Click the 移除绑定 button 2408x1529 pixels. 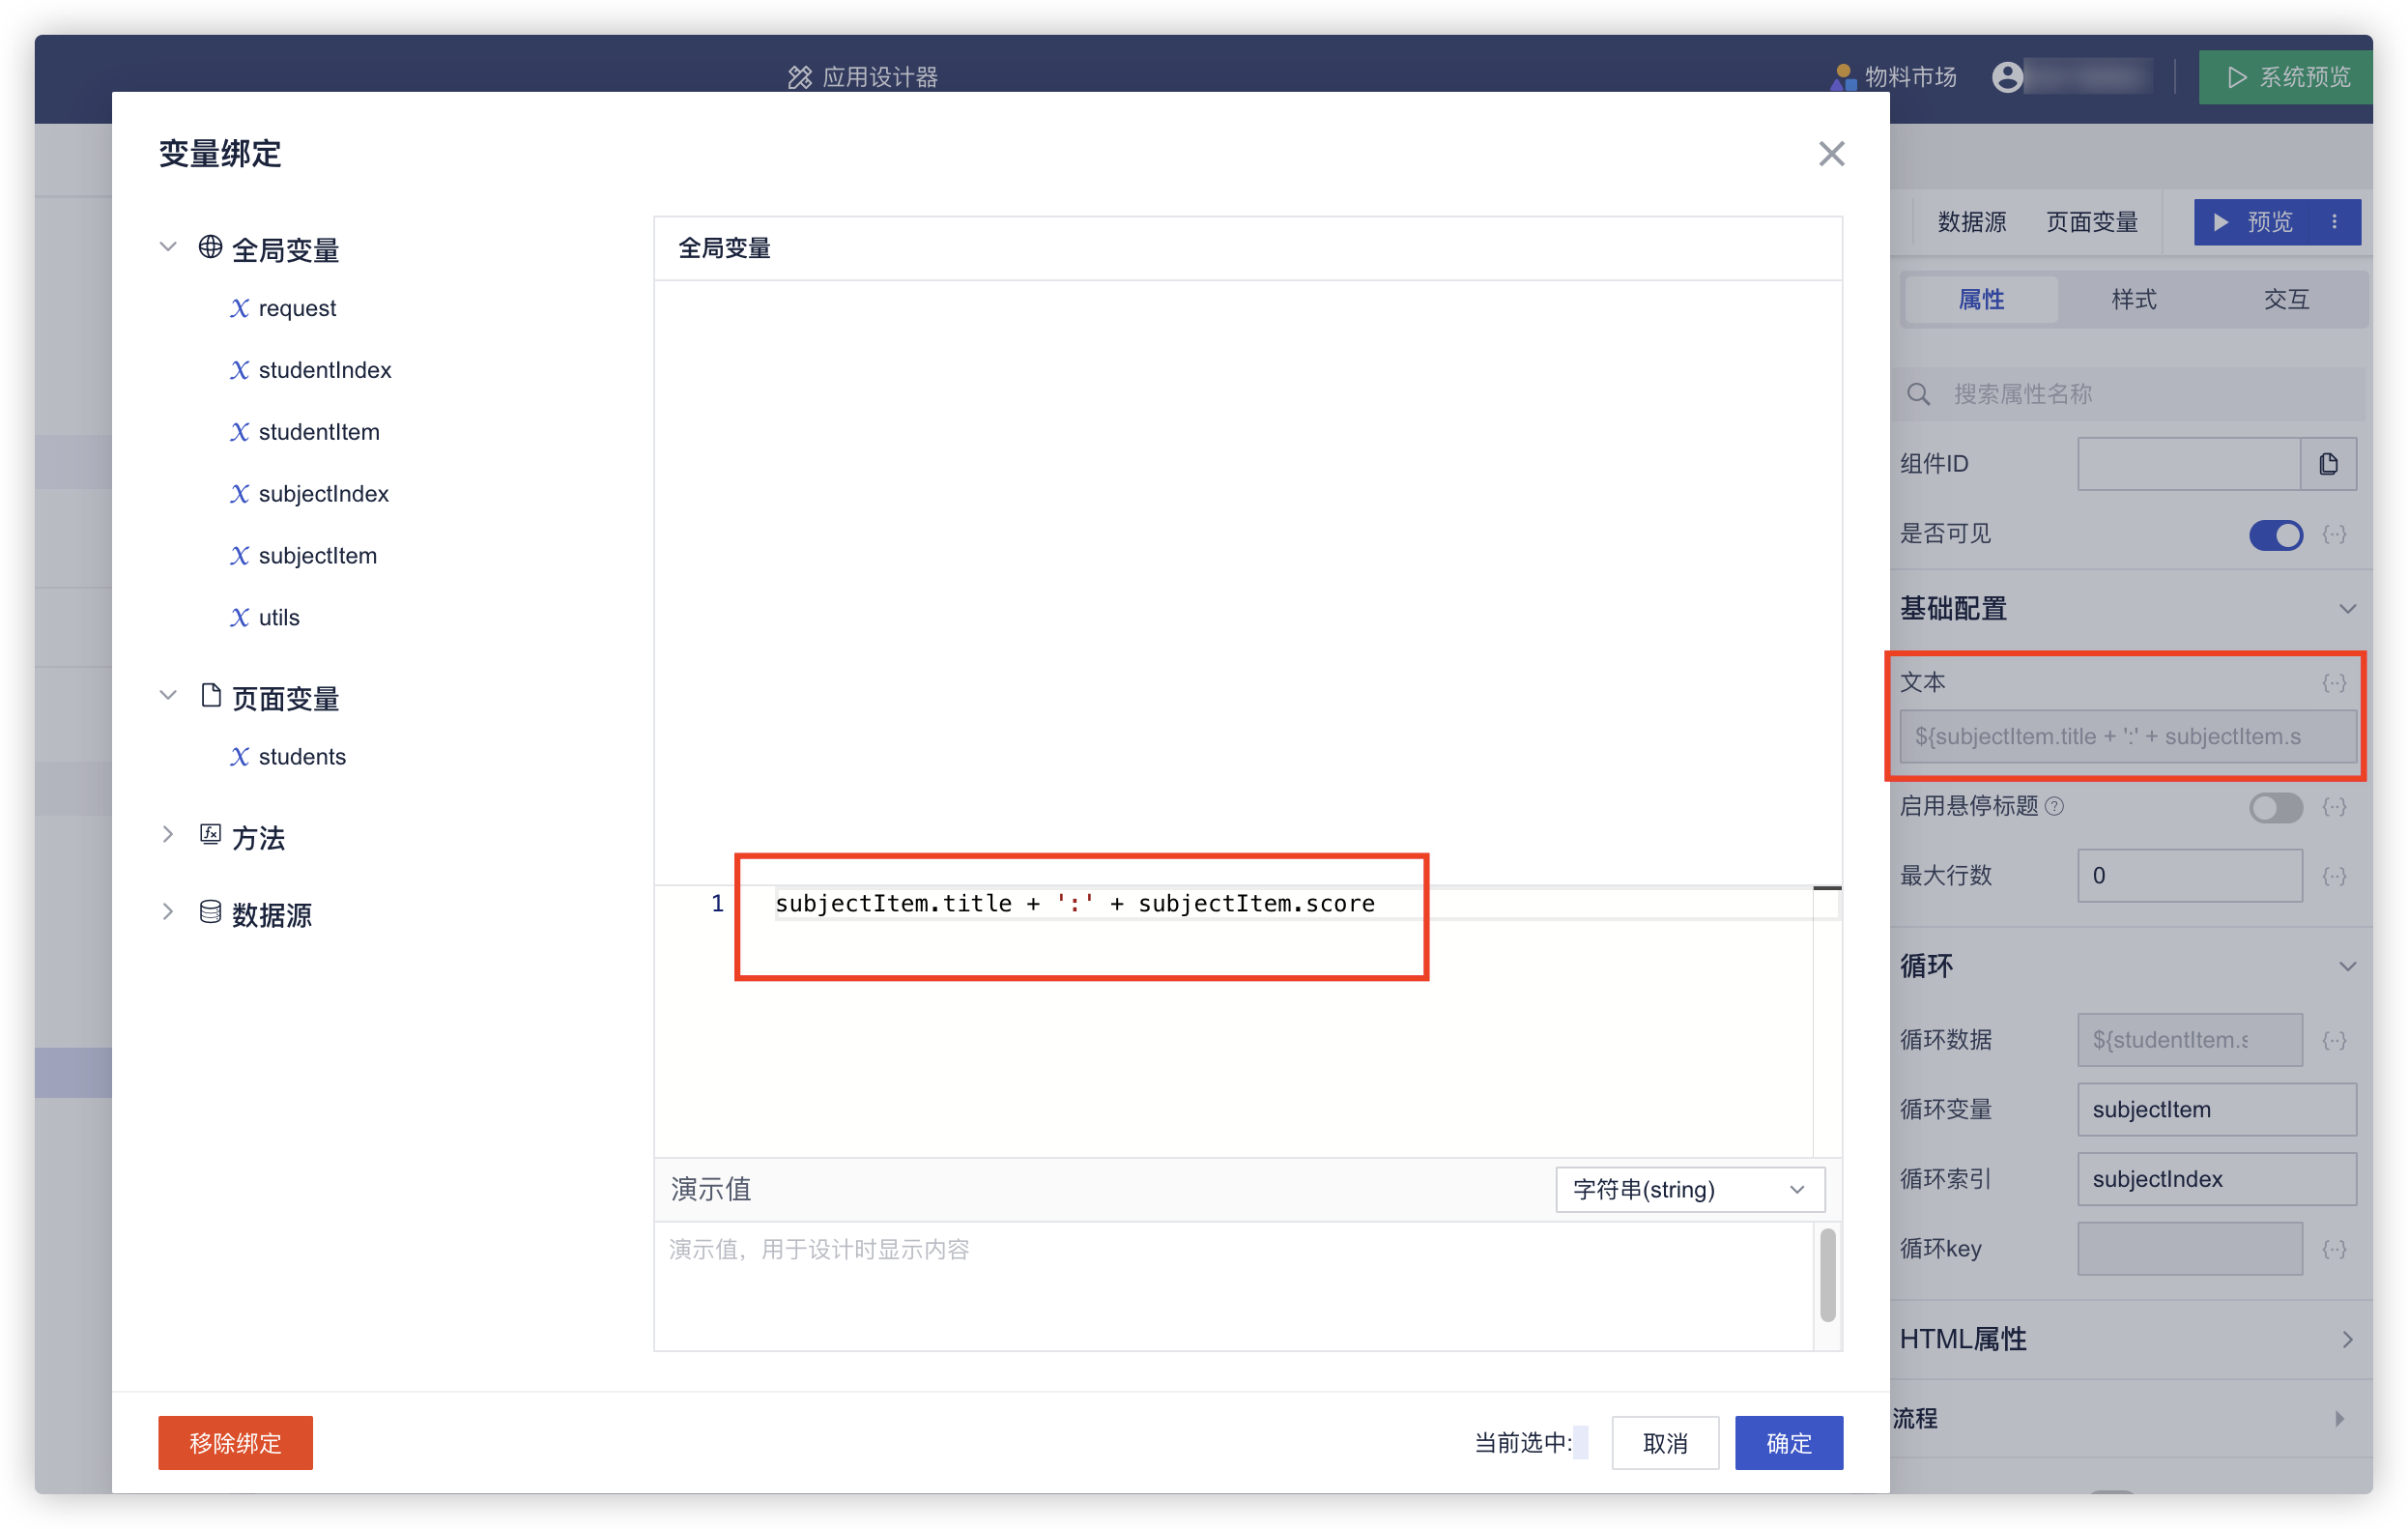pyautogui.click(x=235, y=1443)
